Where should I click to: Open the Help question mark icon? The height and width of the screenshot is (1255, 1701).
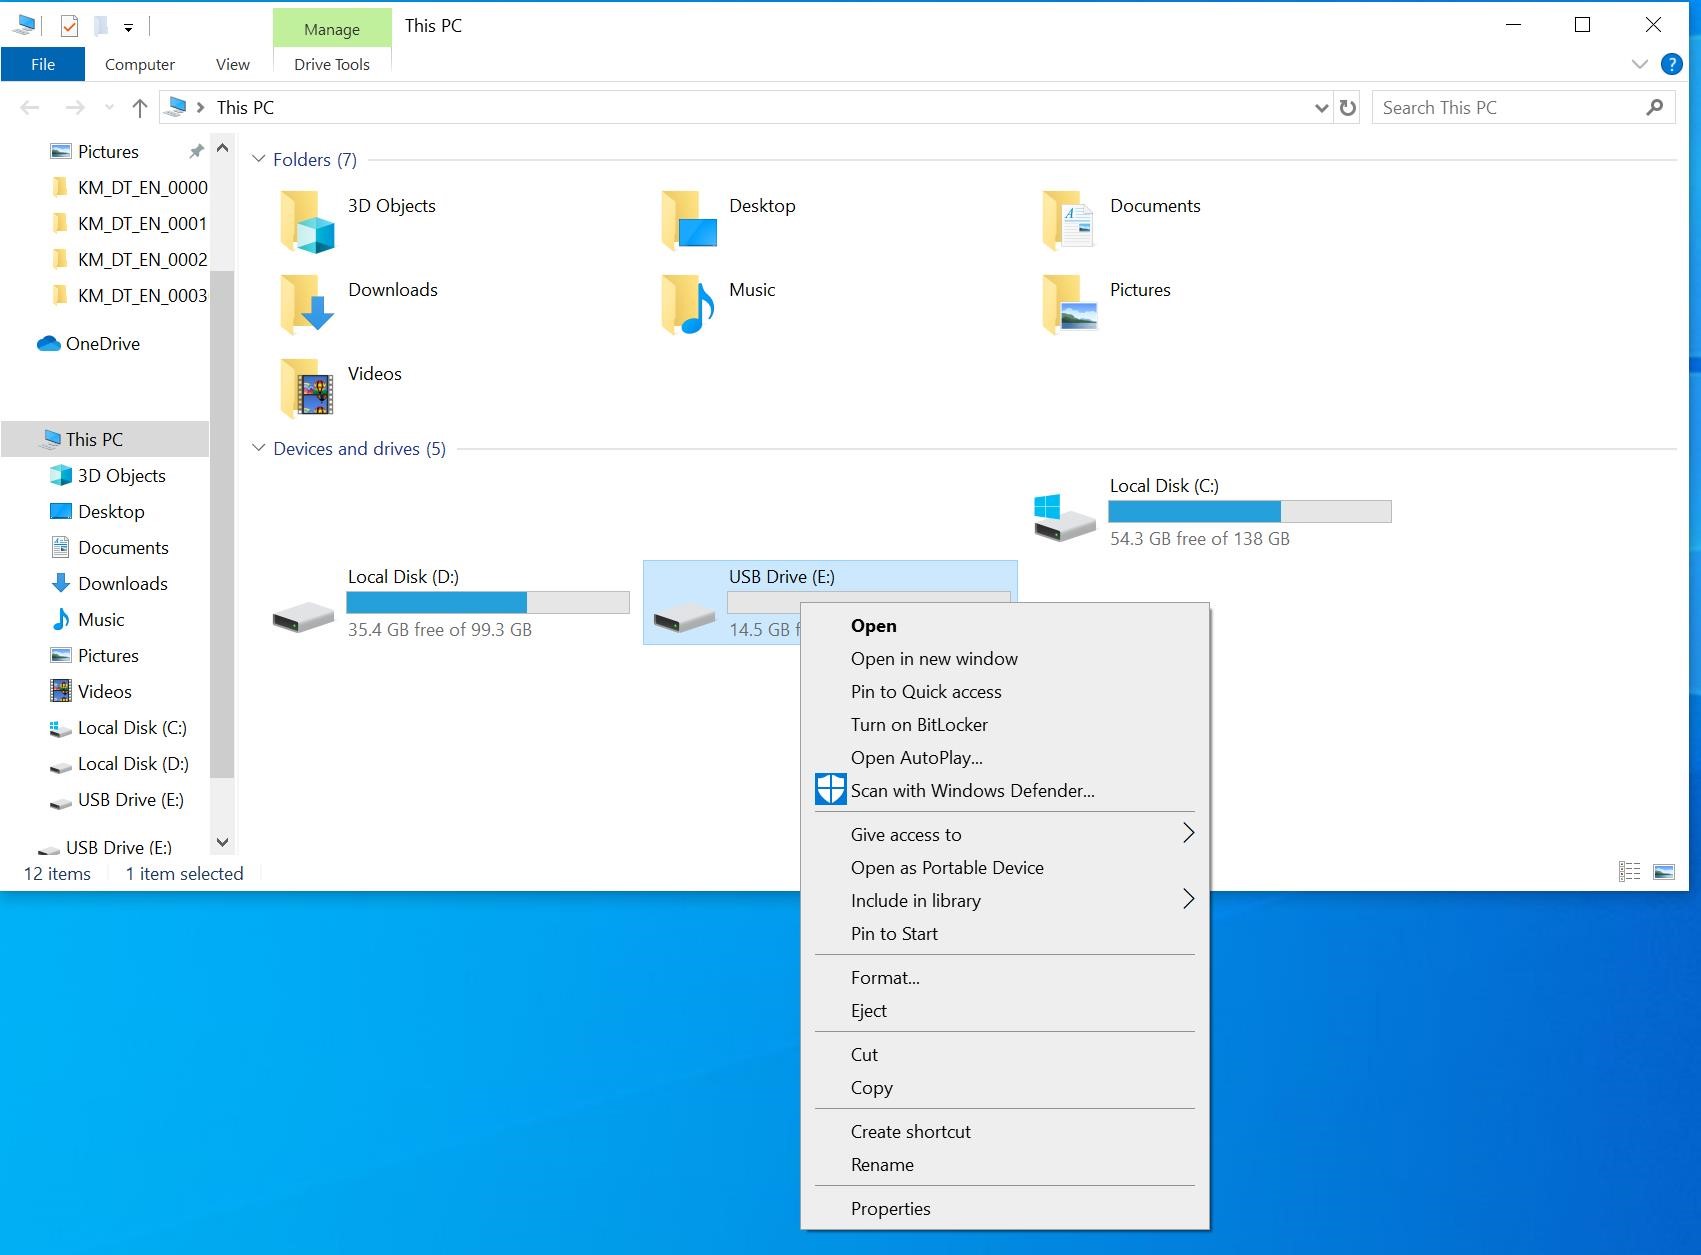1671,64
